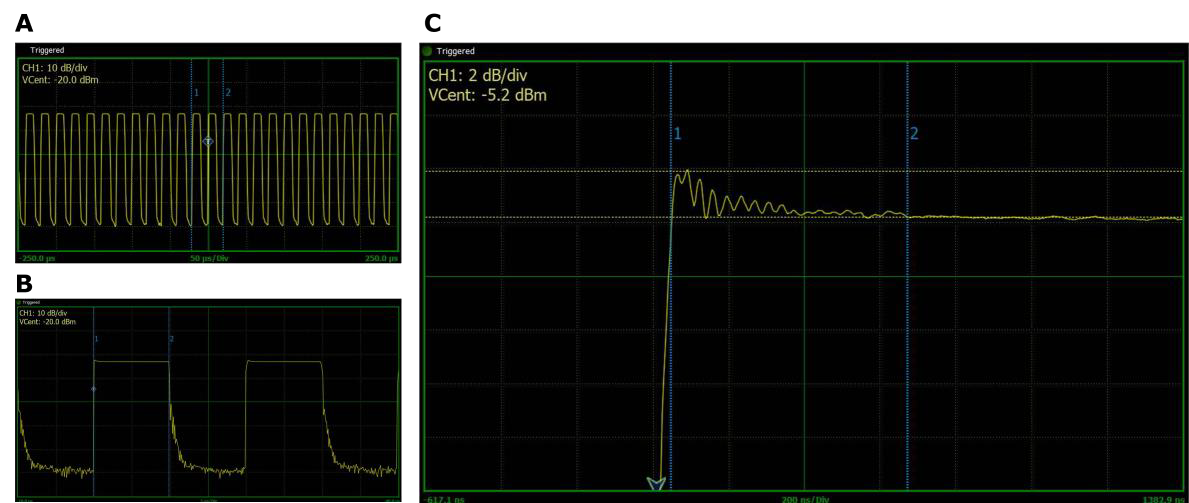The image size is (1189, 503).
Task: Click the upper horizontal dotted cursor line in right plot
Action: pos(900,172)
